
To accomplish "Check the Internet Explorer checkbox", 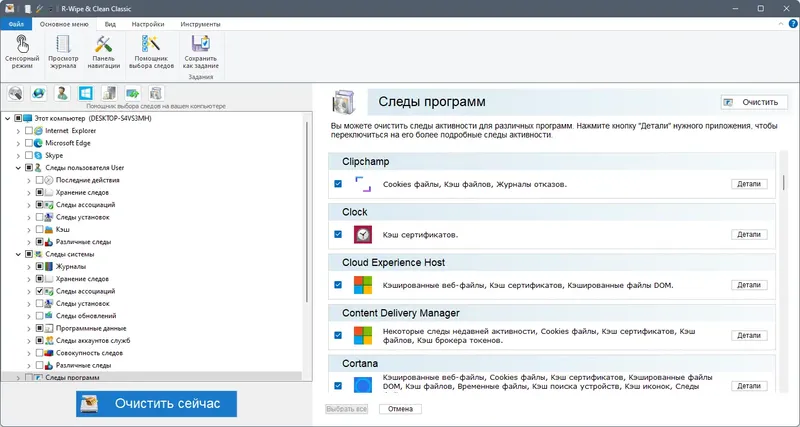I will tap(29, 131).
